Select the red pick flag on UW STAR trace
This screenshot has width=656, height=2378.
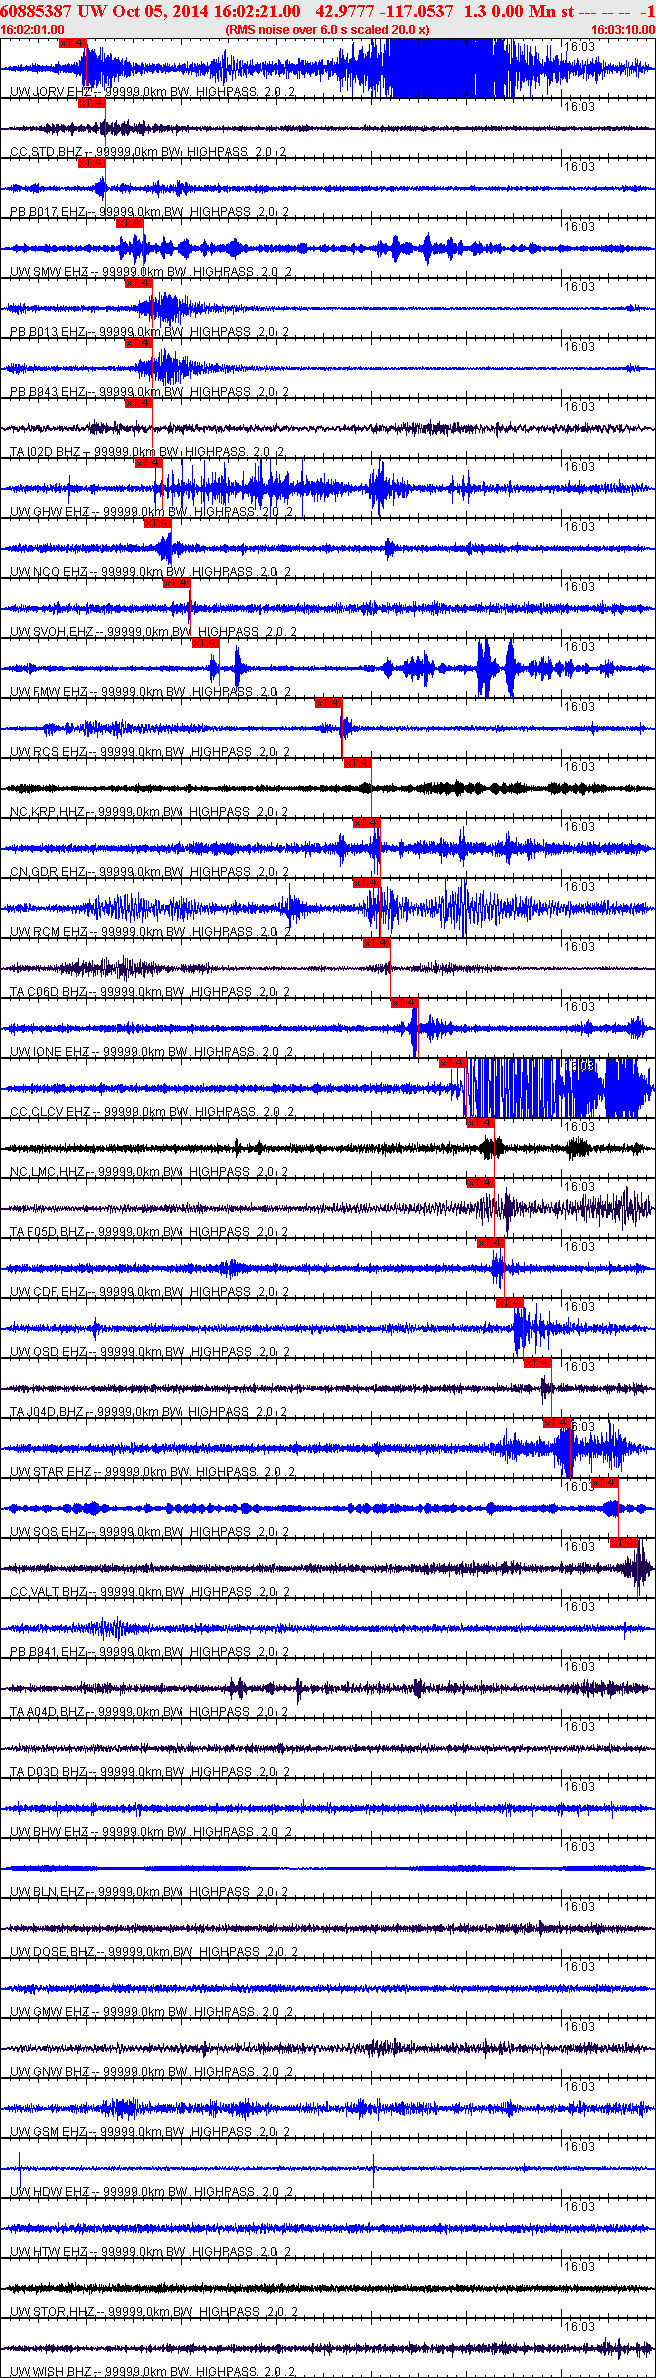pyautogui.click(x=557, y=1423)
